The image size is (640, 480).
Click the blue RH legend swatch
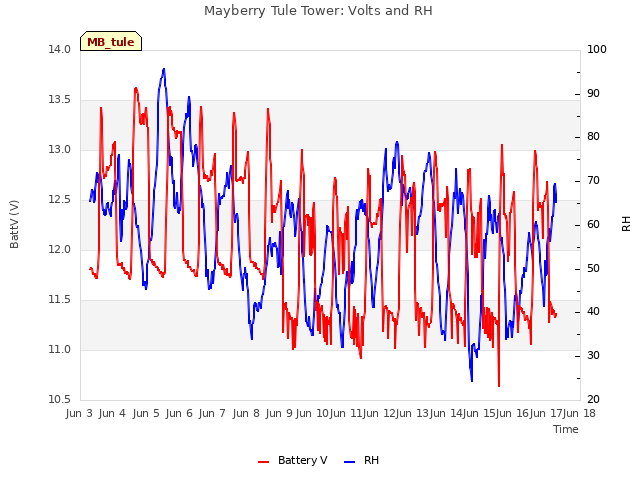[350, 462]
